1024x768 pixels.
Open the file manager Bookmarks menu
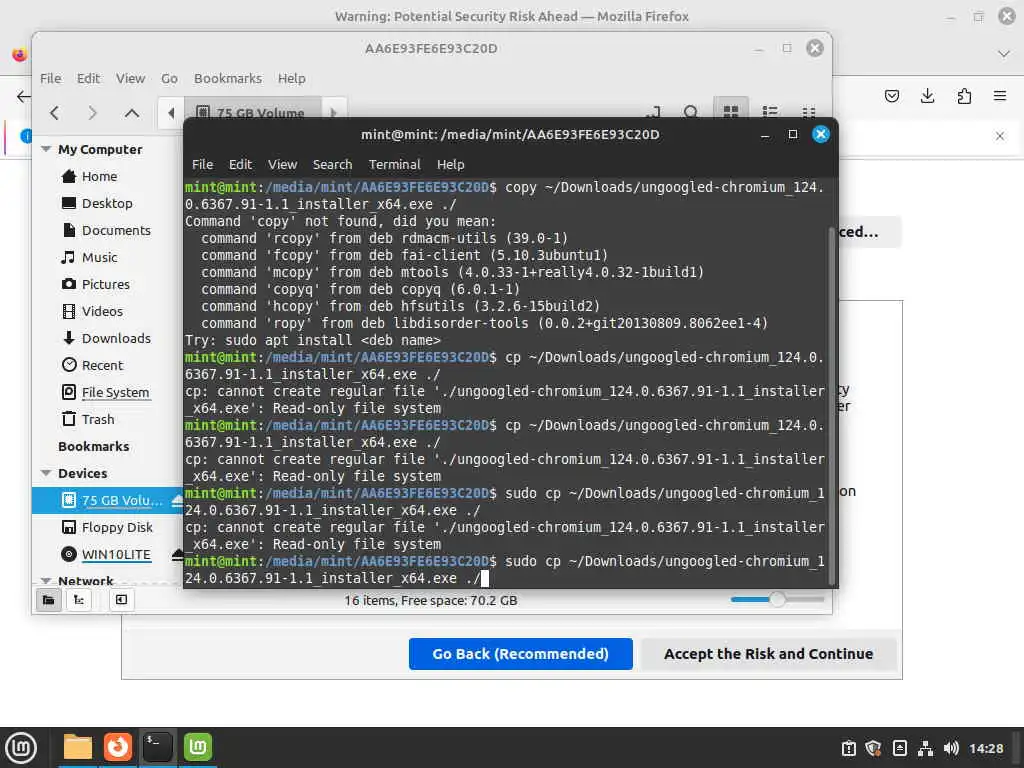228,78
